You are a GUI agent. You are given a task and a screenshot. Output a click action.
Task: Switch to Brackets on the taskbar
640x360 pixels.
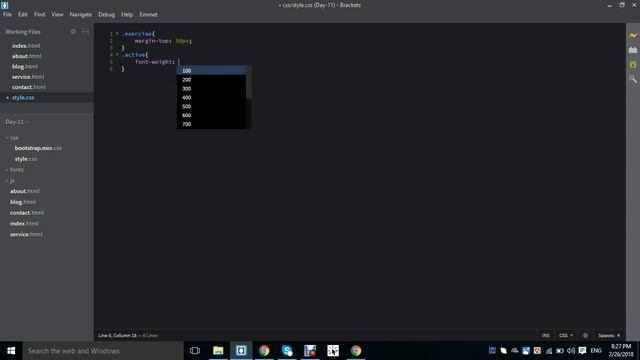pos(241,351)
